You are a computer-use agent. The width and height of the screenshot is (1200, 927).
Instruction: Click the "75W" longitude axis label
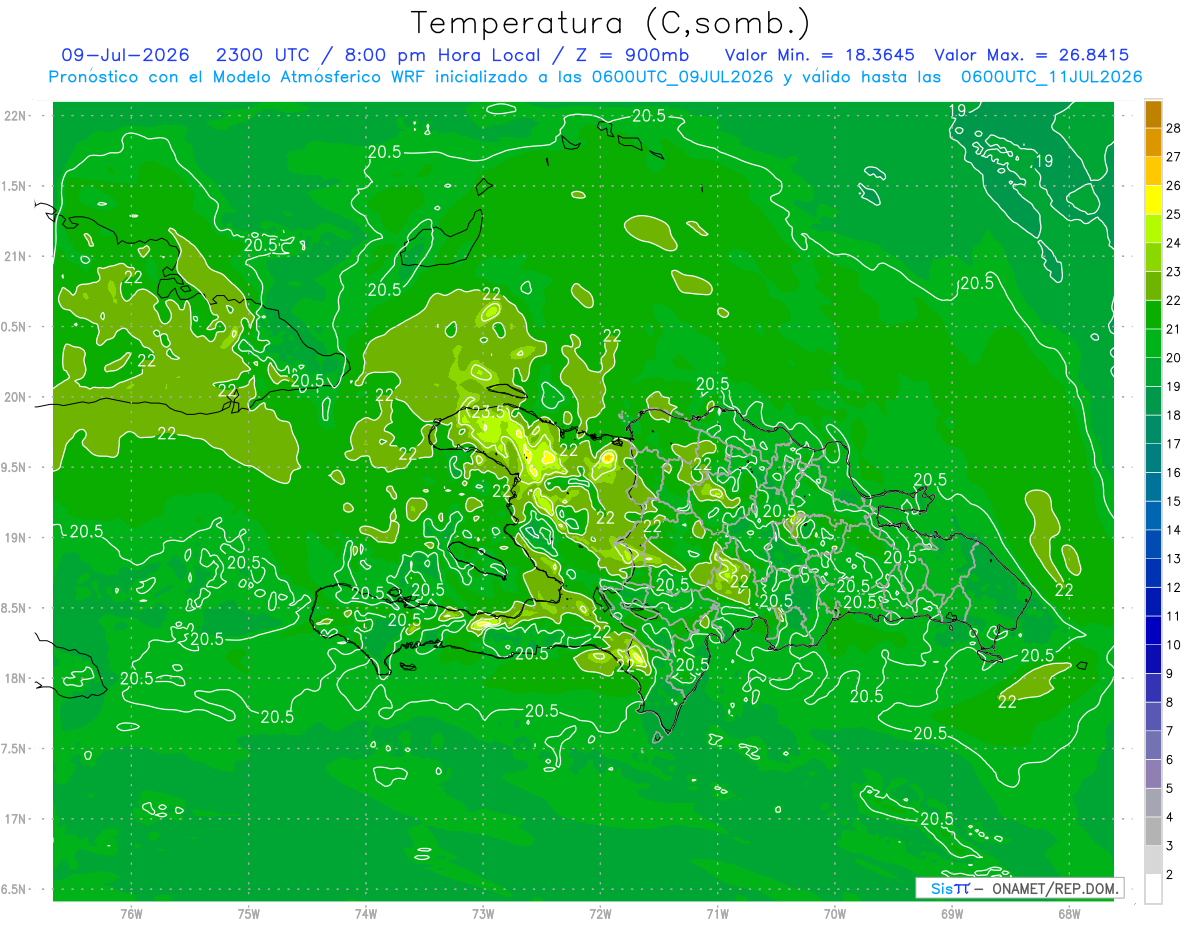point(249,914)
